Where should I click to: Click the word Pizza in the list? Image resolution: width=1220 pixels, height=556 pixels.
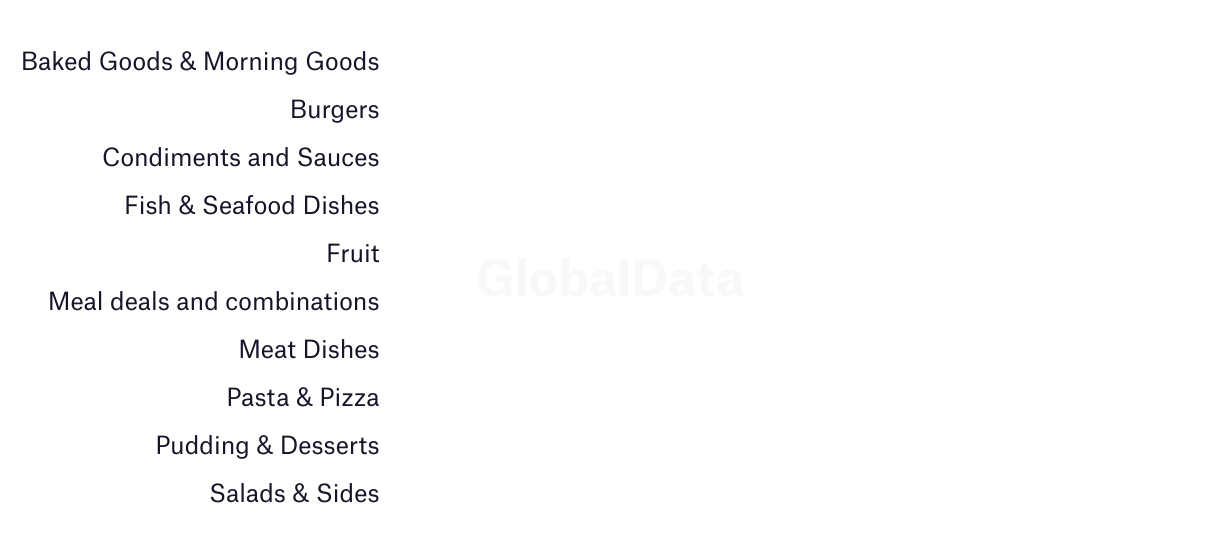click(x=350, y=398)
